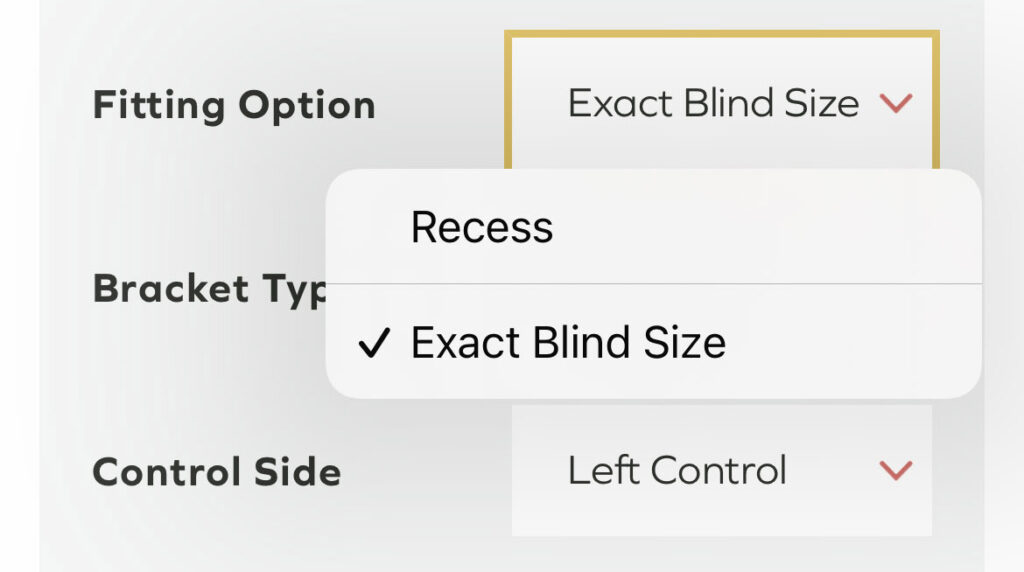Screen dimensions: 1024x572
Task: Click the Fitting Option label
Action: click(234, 106)
